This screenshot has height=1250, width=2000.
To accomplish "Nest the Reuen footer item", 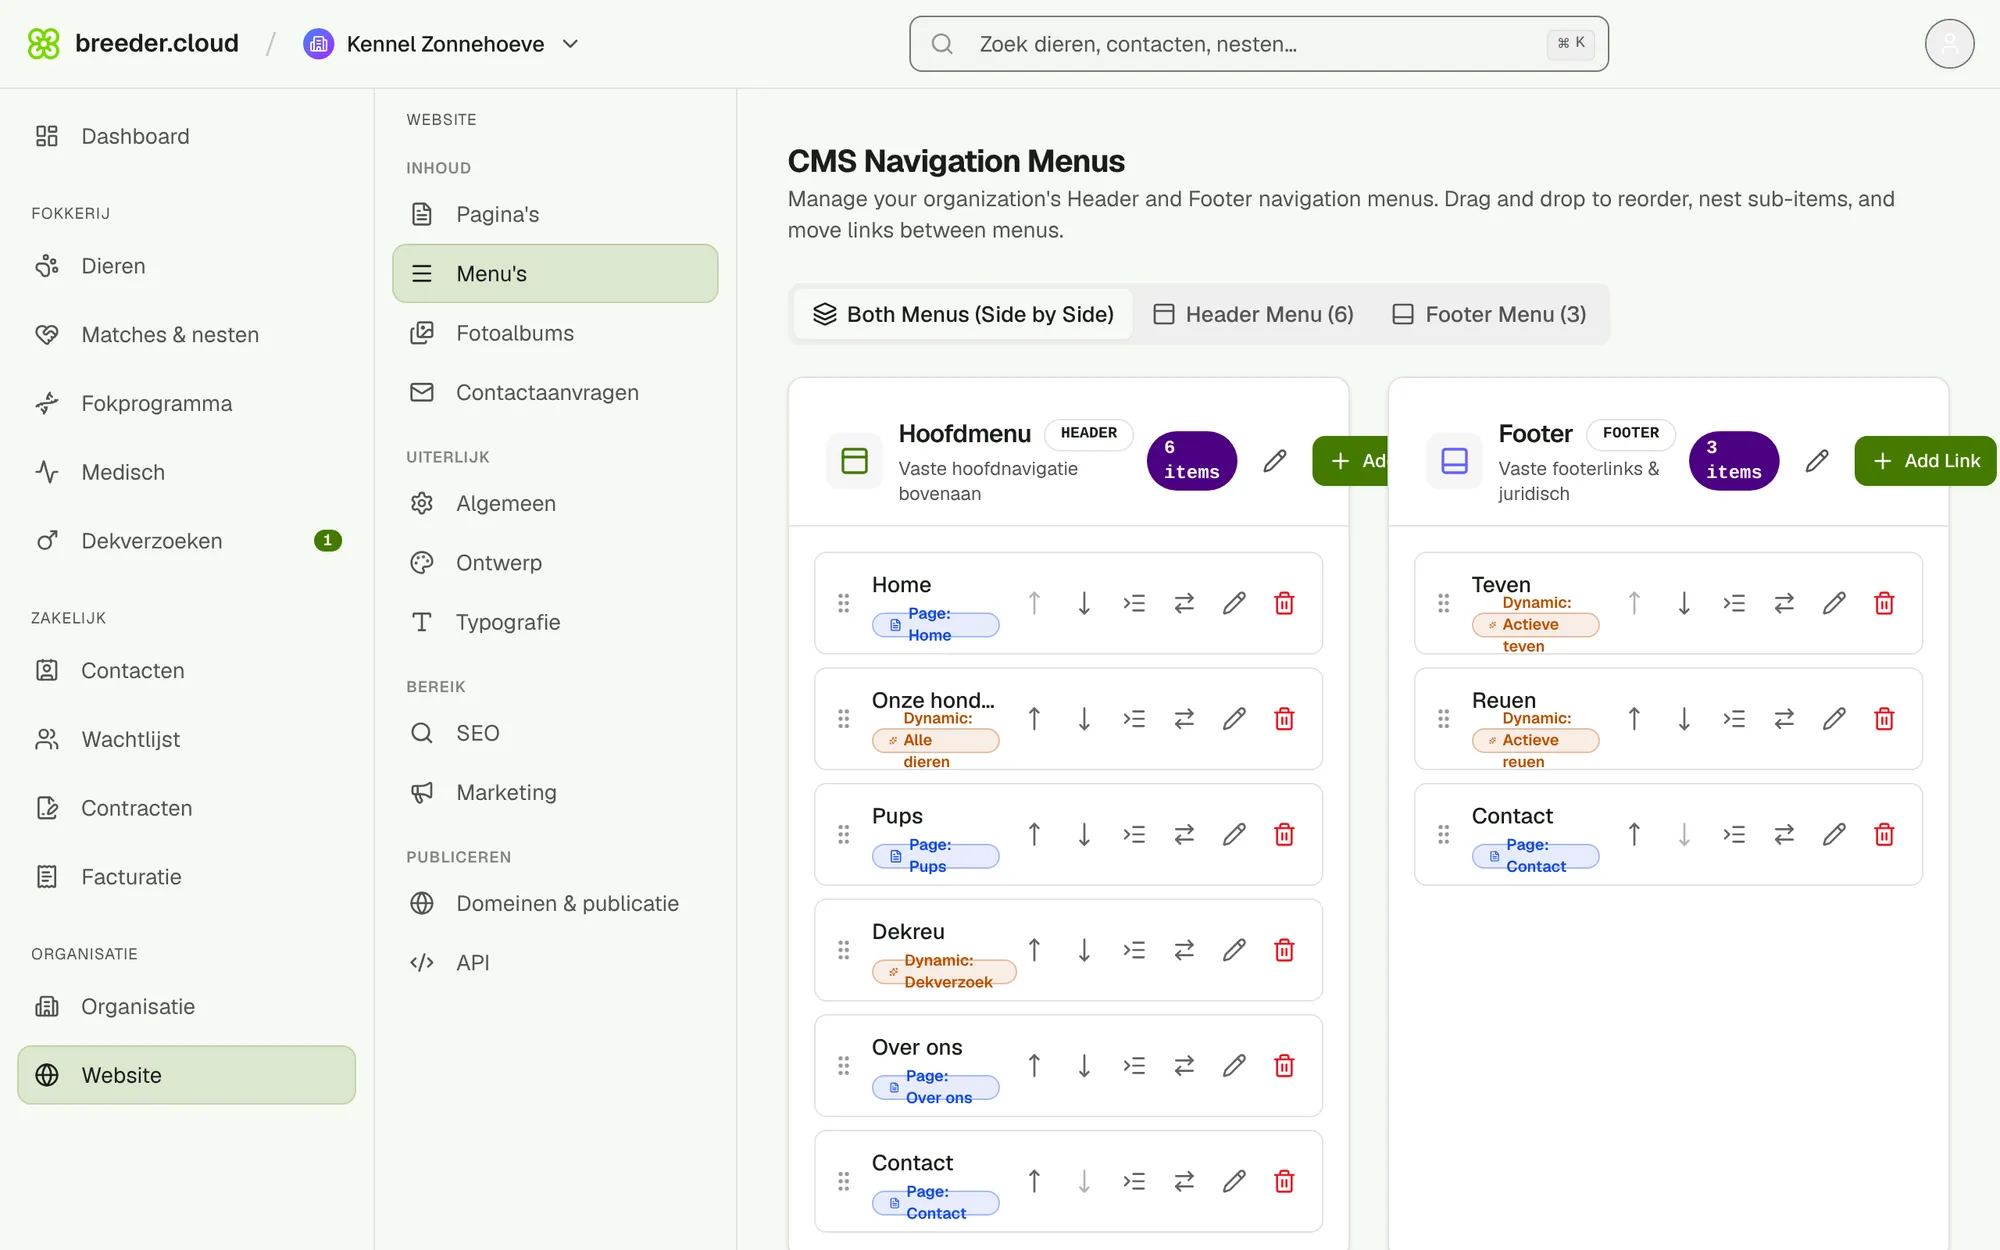I will pos(1734,719).
